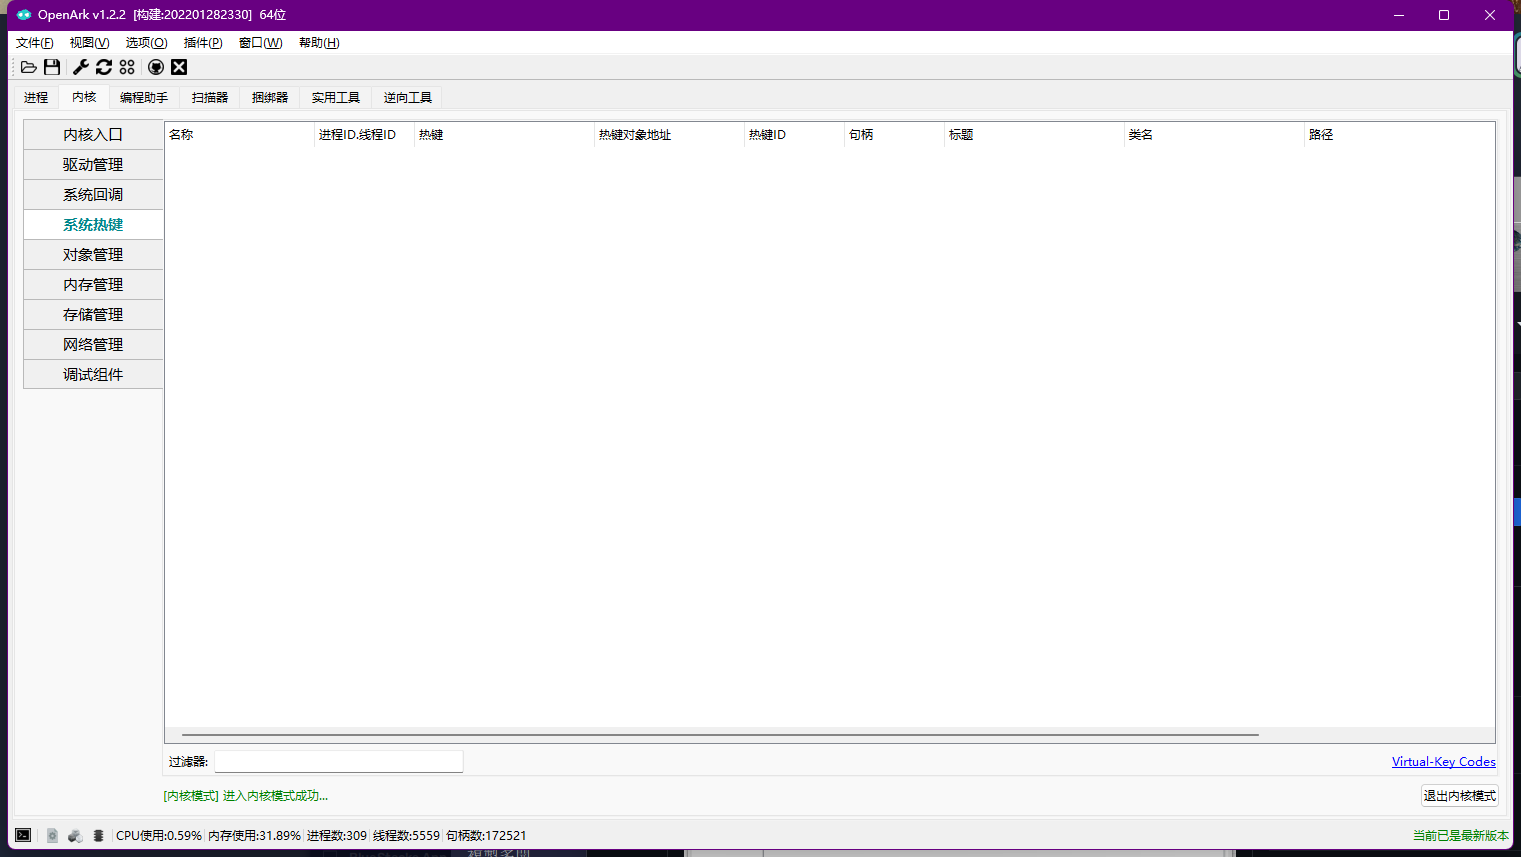
Task: Select 系统热键 in the sidebar
Action: (x=93, y=225)
